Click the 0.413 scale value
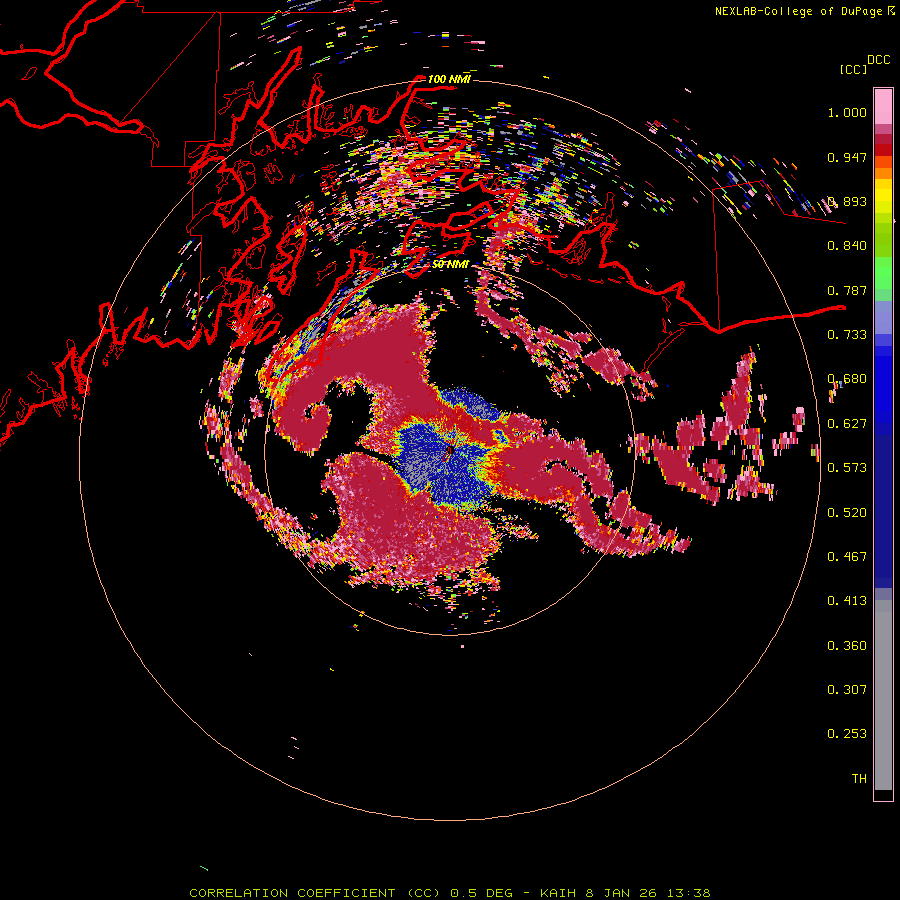 [x=847, y=600]
